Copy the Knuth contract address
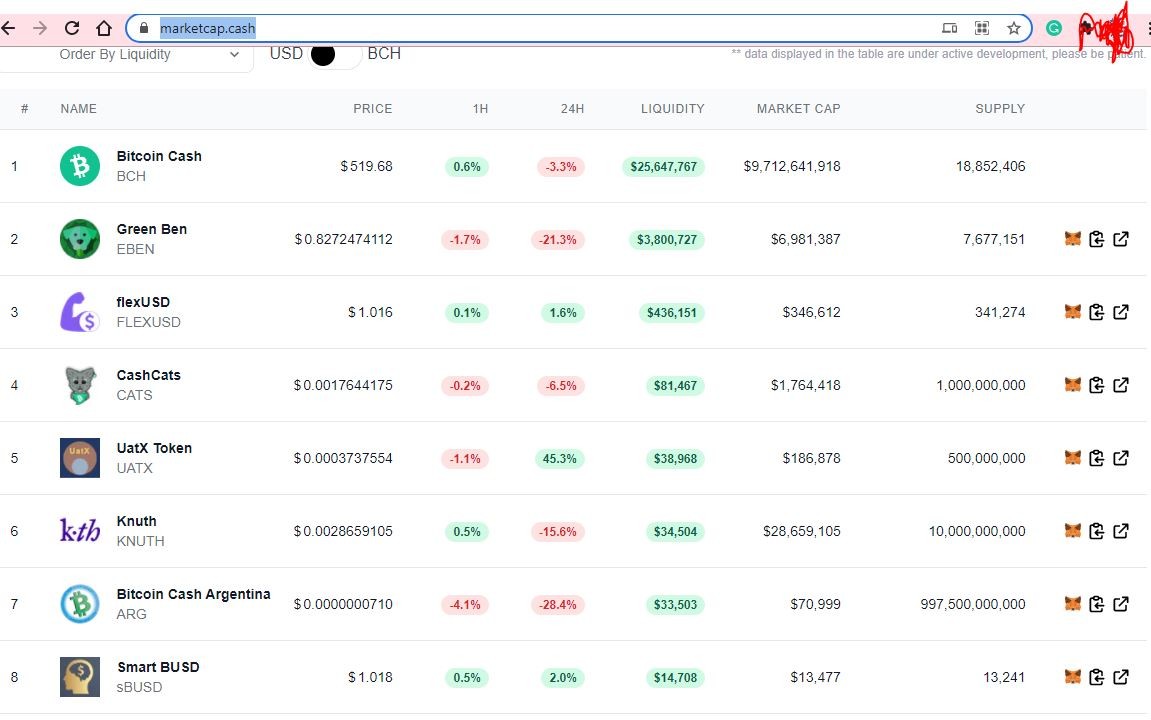The height and width of the screenshot is (720, 1151). click(1097, 531)
